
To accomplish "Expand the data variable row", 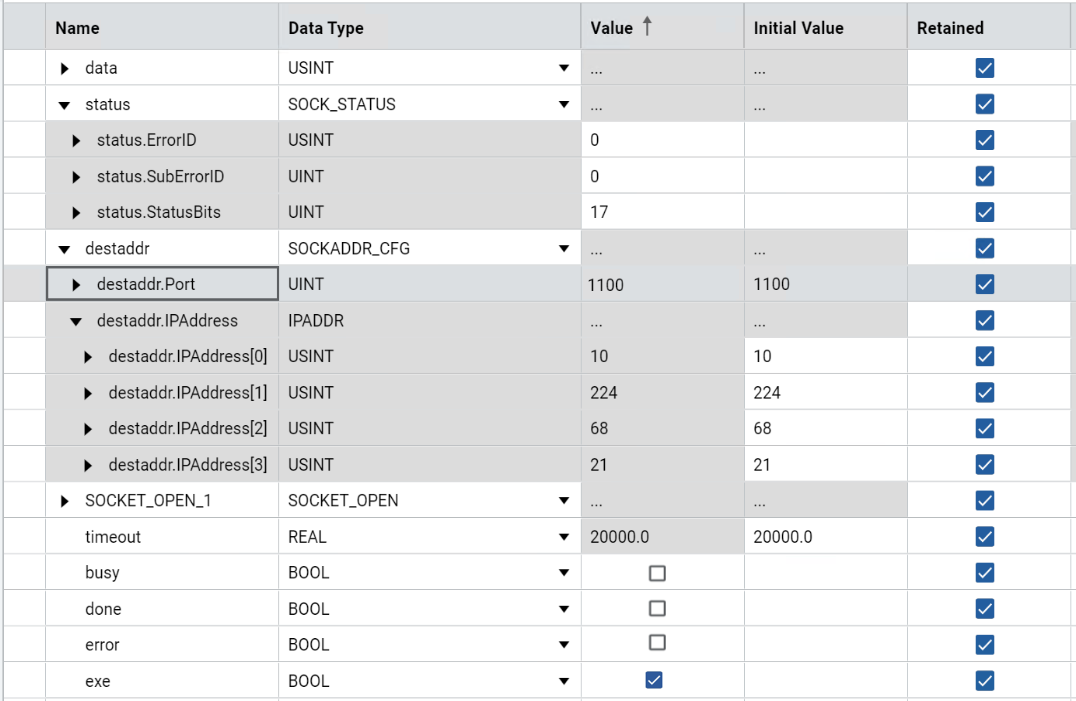I will click(x=65, y=69).
